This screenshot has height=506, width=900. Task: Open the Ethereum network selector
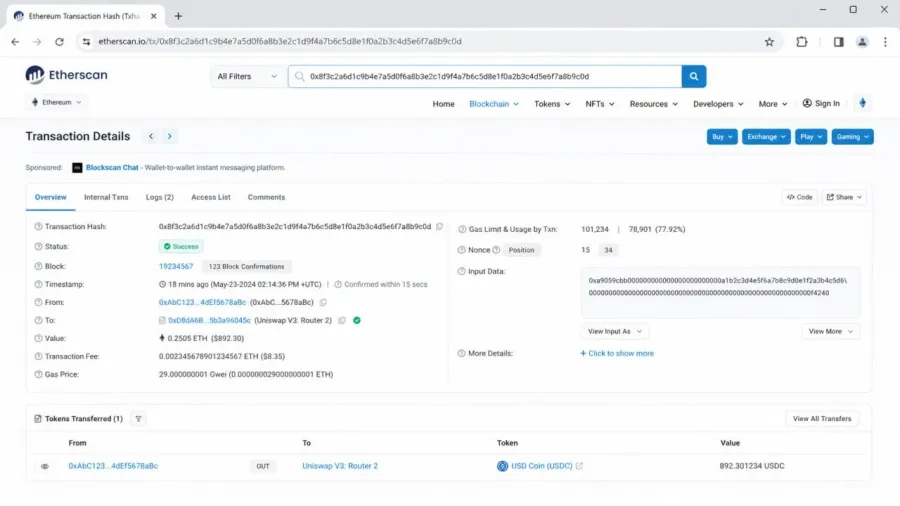[x=56, y=102]
